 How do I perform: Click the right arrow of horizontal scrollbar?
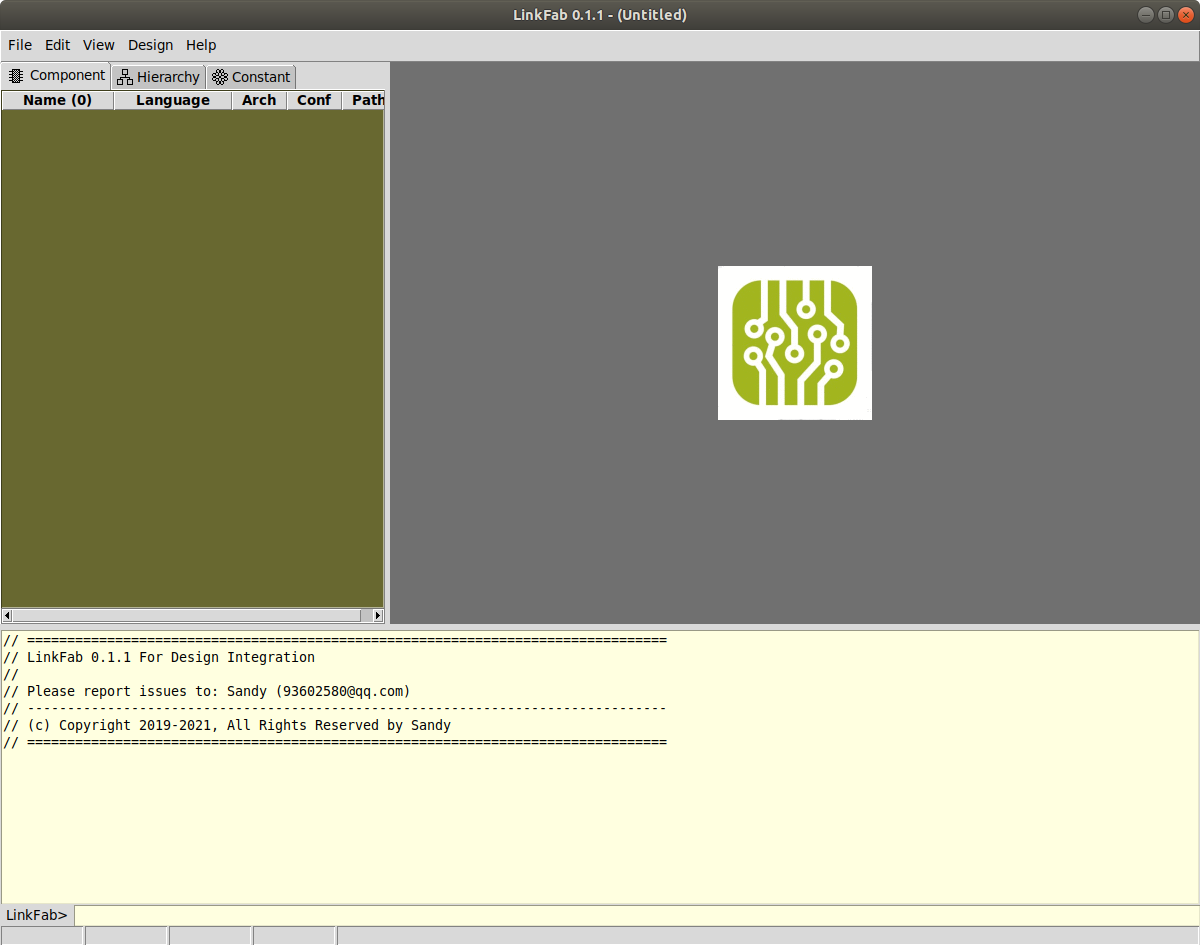(378, 615)
